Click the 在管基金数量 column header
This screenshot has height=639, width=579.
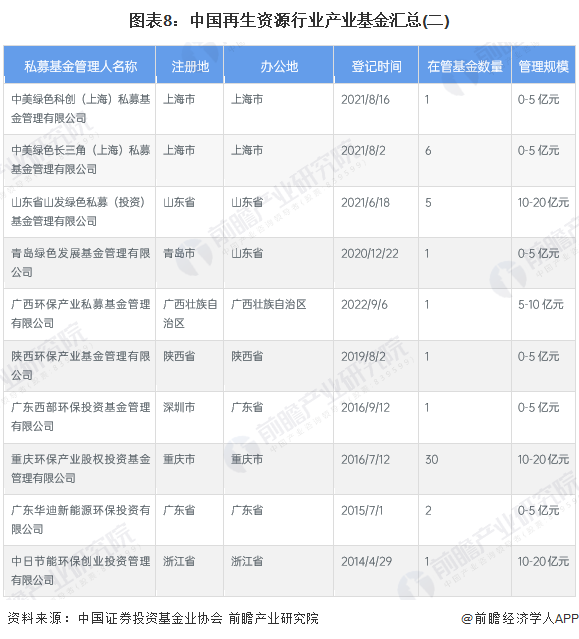[x=465, y=66]
